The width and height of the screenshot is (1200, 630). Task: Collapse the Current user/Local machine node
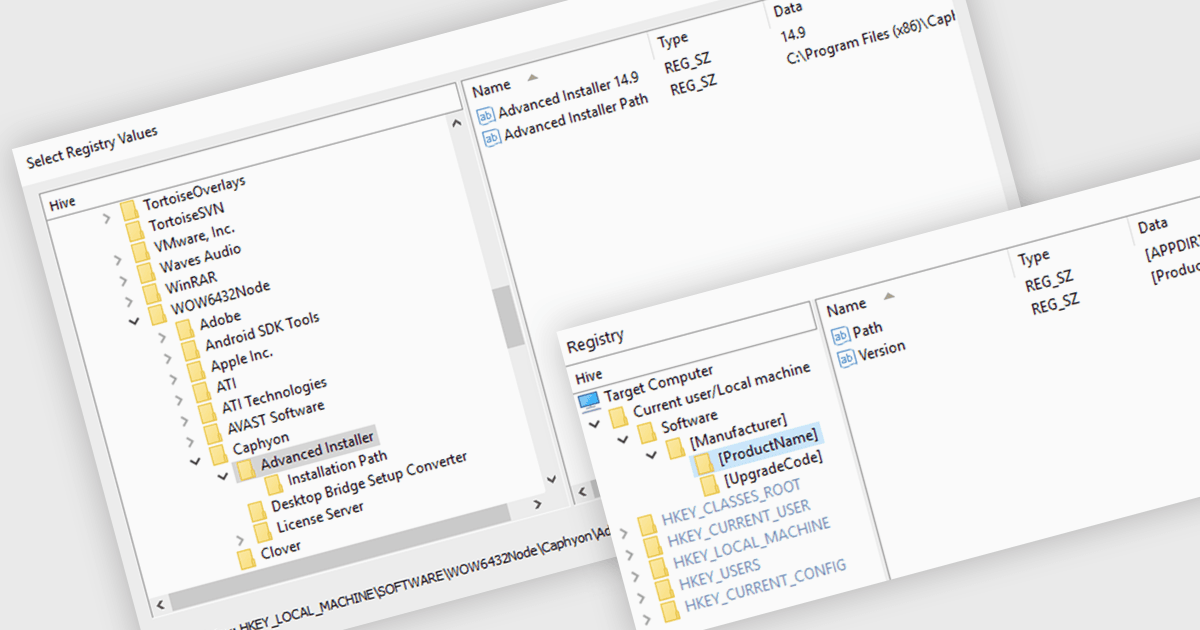click(x=595, y=424)
